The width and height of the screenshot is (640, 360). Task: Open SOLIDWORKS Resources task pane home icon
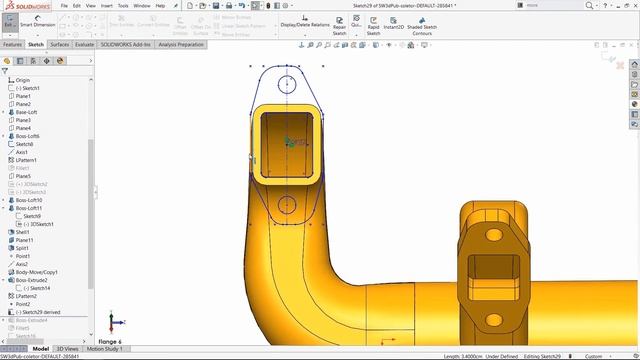coord(634,64)
